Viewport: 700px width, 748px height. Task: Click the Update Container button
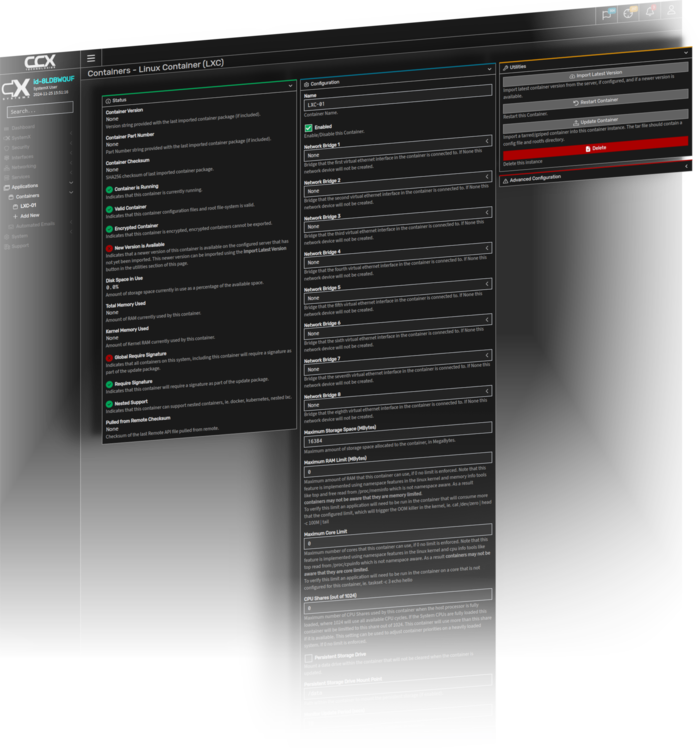(596, 121)
